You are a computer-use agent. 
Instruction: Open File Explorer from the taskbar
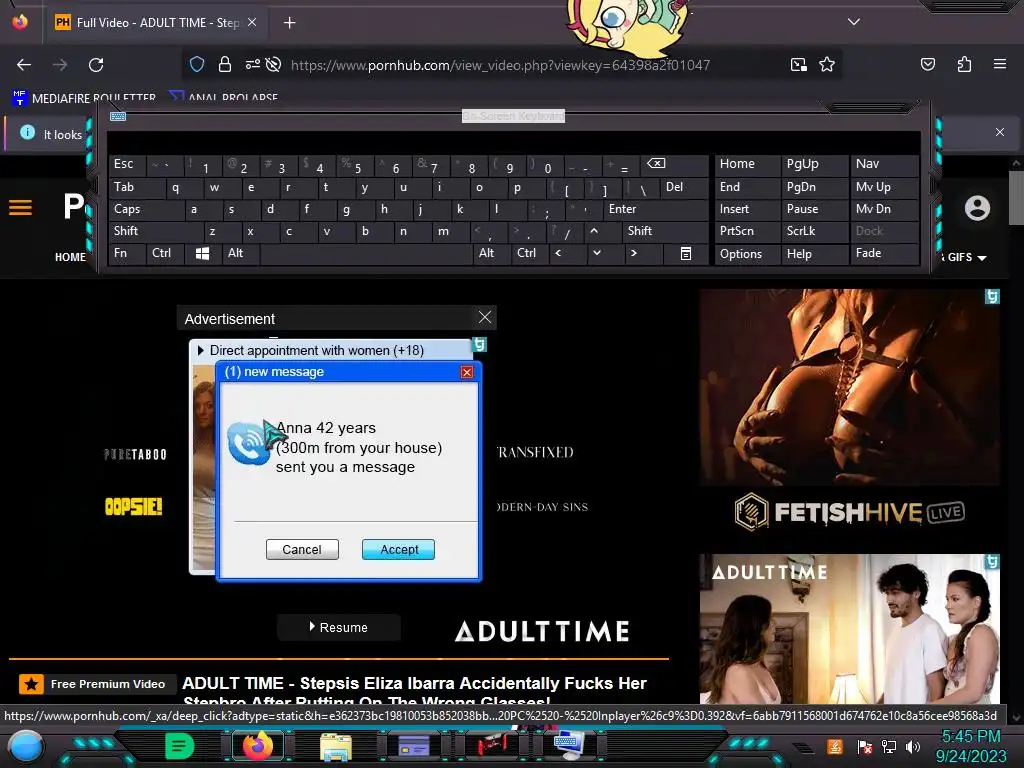[336, 747]
